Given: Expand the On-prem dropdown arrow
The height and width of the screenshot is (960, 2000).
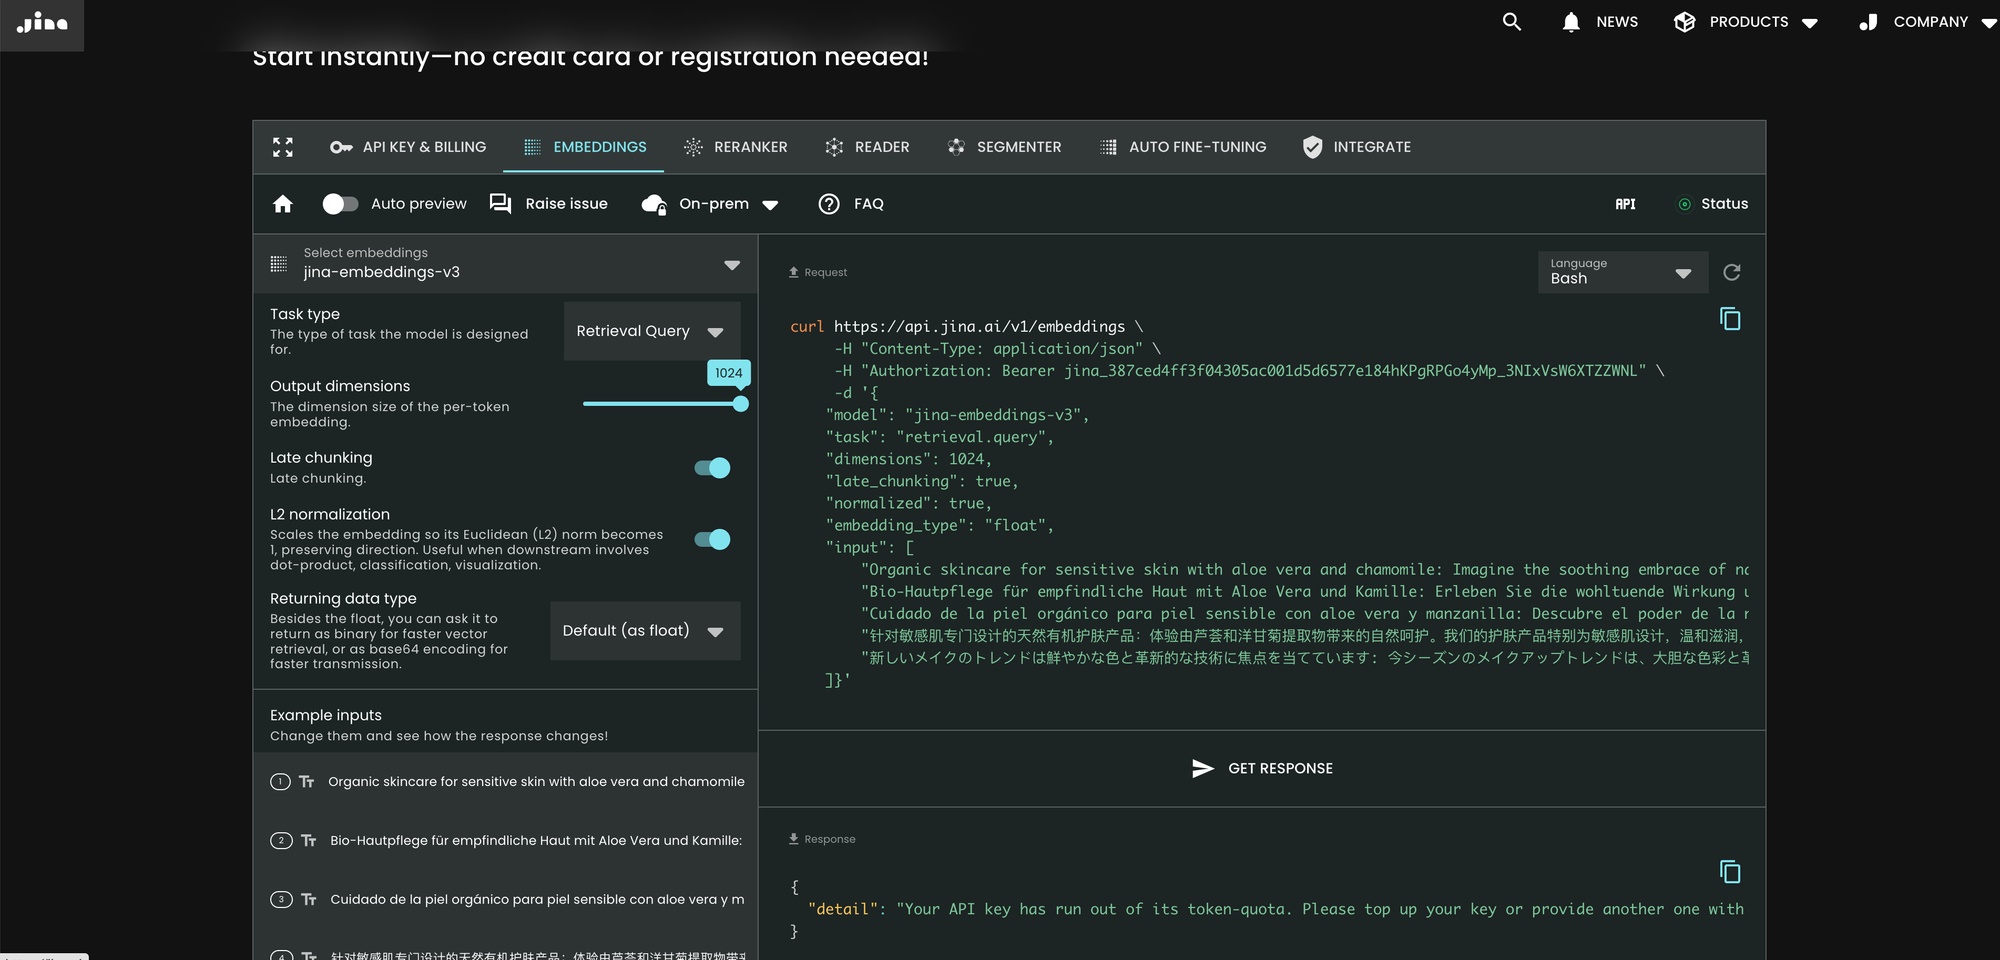Looking at the screenshot, I should coord(770,205).
